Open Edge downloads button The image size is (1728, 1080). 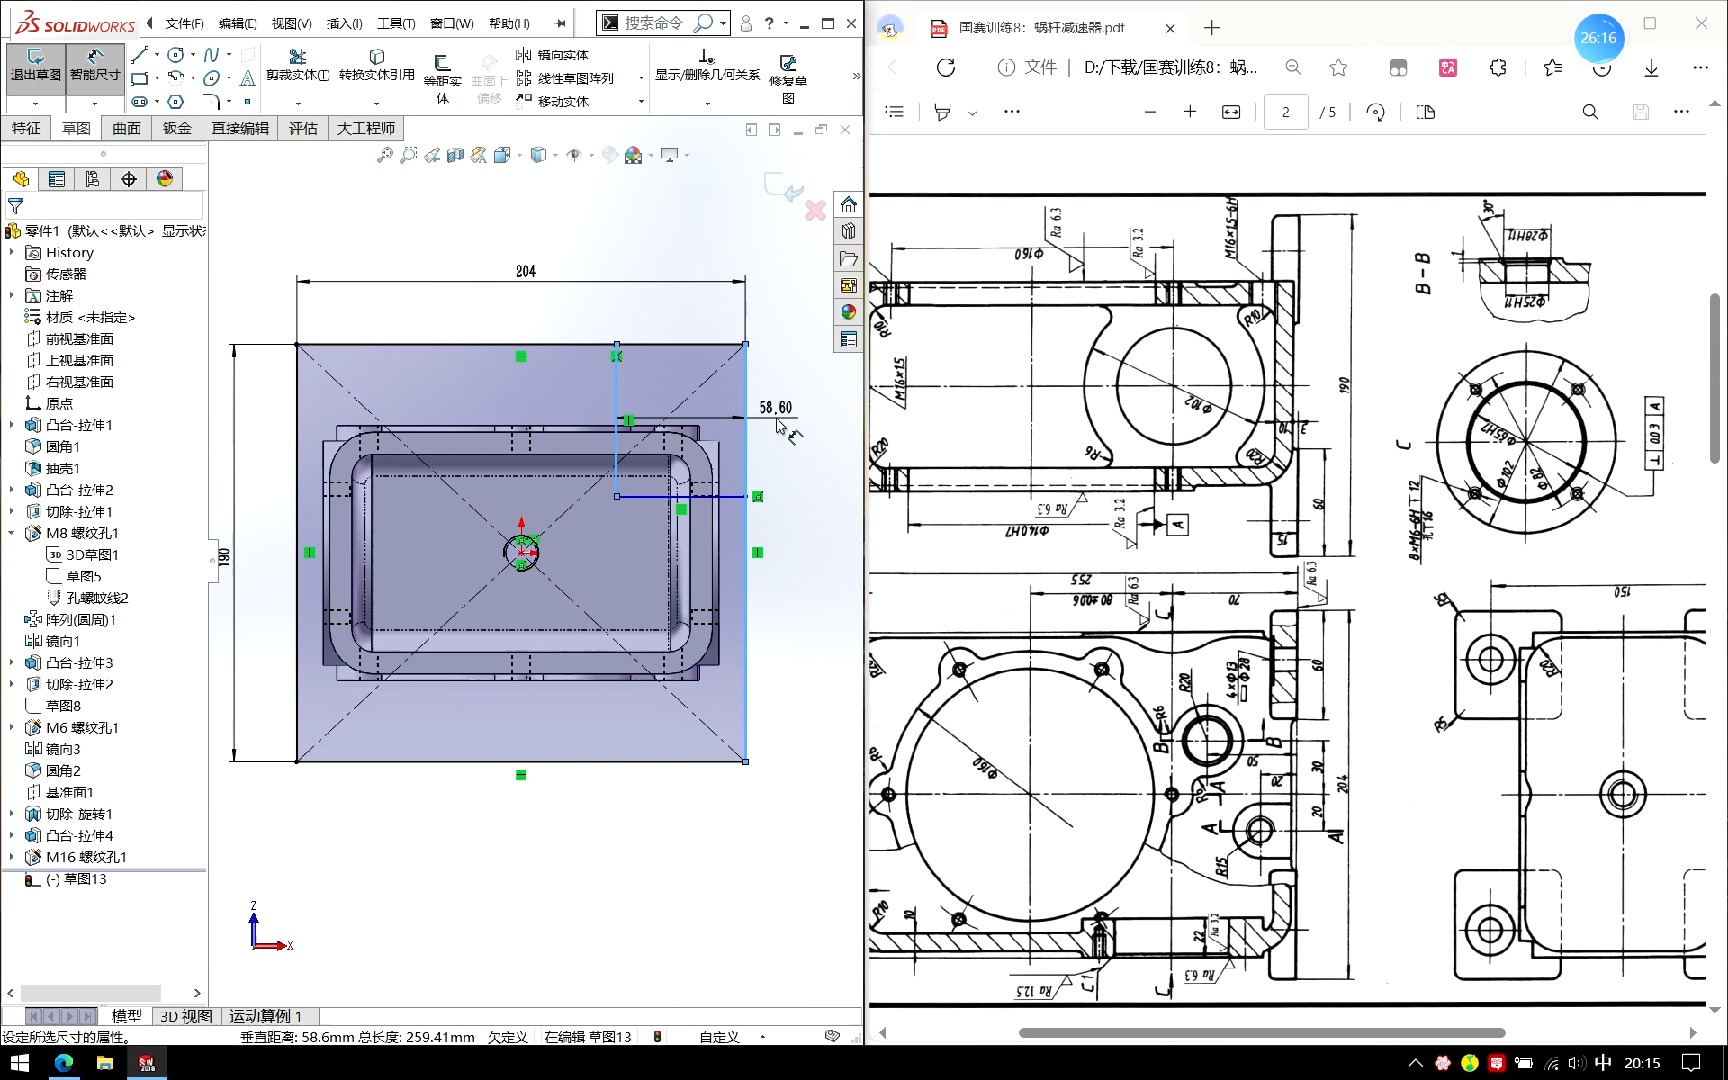point(1651,67)
